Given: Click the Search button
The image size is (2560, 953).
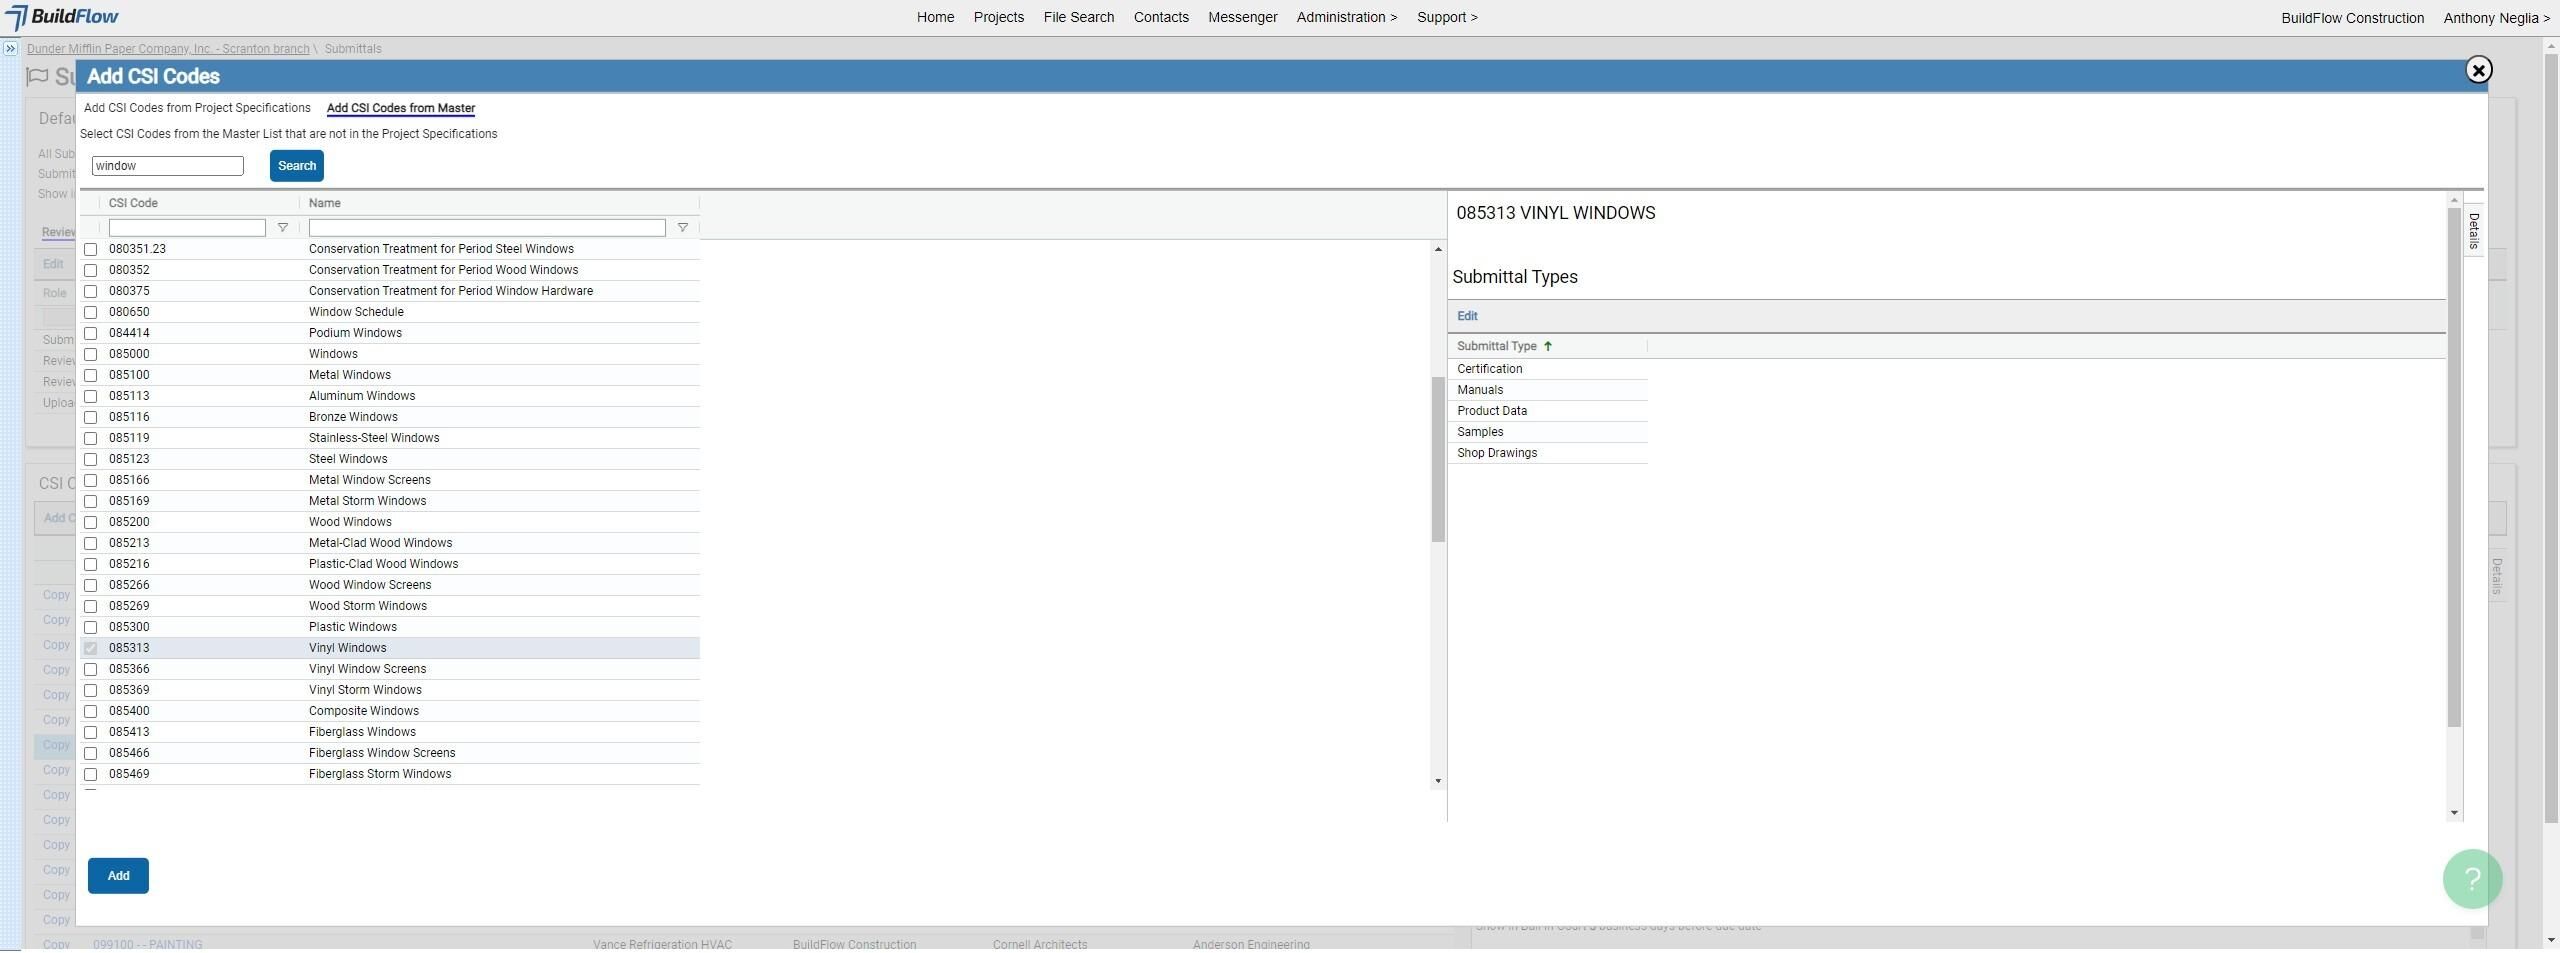Looking at the screenshot, I should 296,166.
